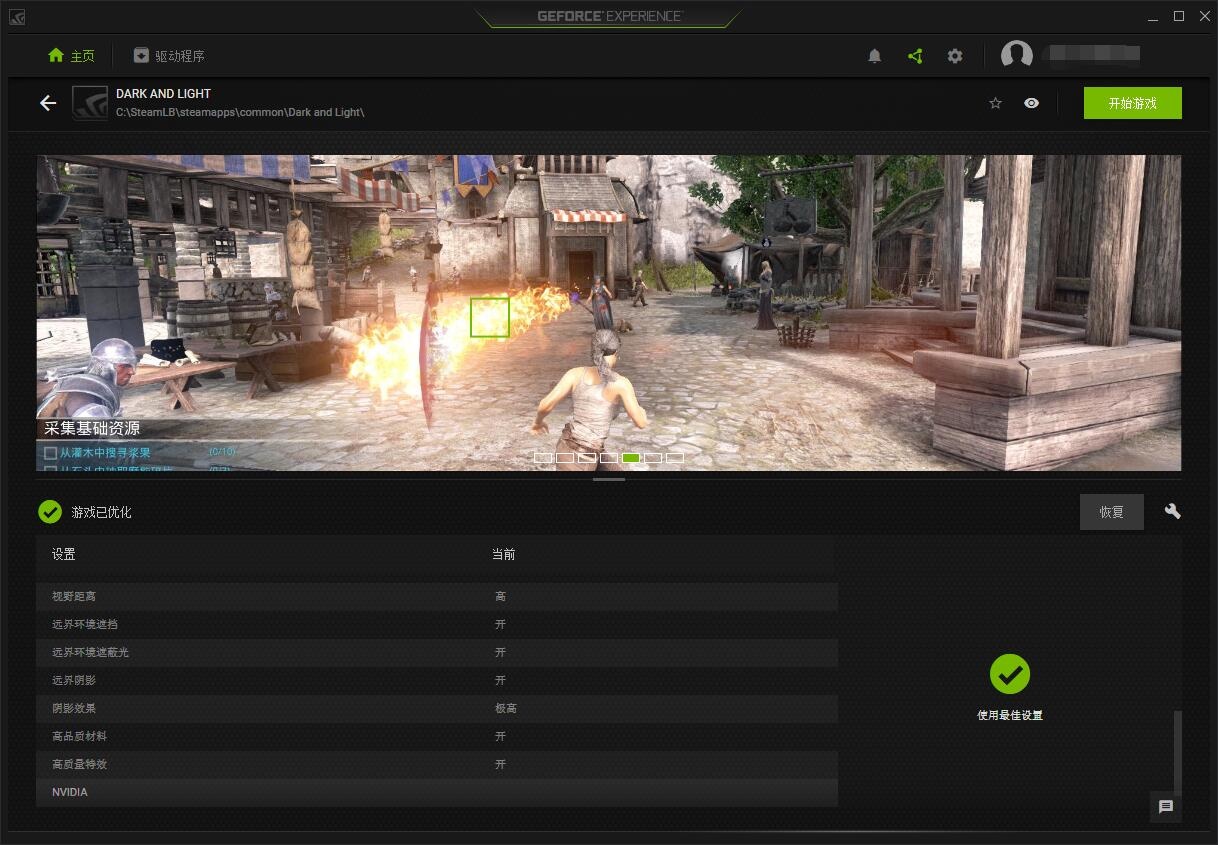Select the last screenshot indicator box
The height and width of the screenshot is (845, 1218).
pyautogui.click(x=675, y=458)
